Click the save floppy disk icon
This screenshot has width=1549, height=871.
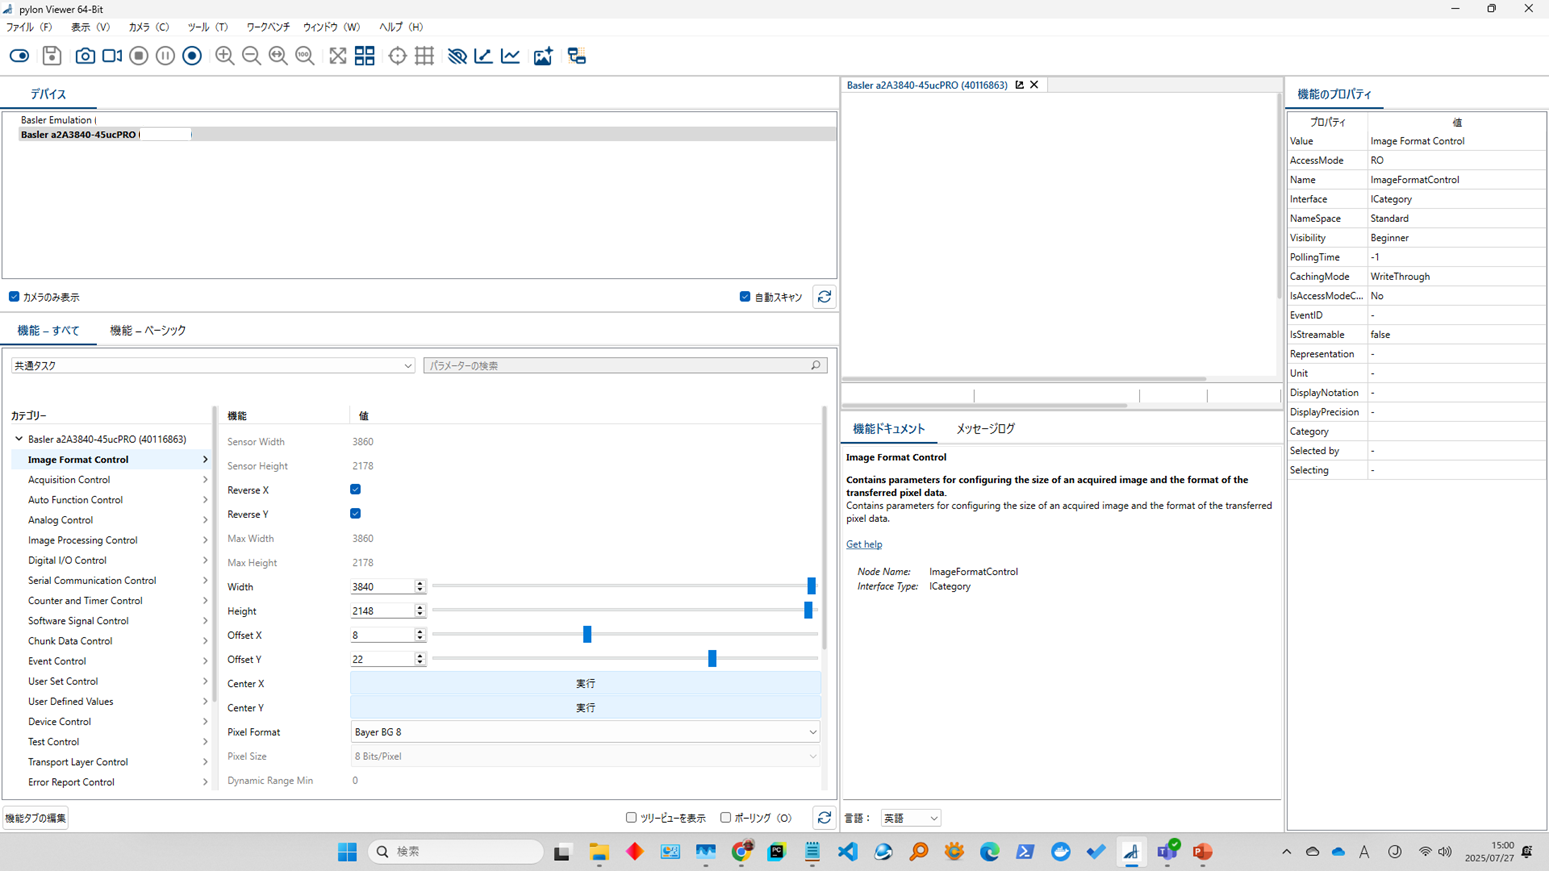52,56
